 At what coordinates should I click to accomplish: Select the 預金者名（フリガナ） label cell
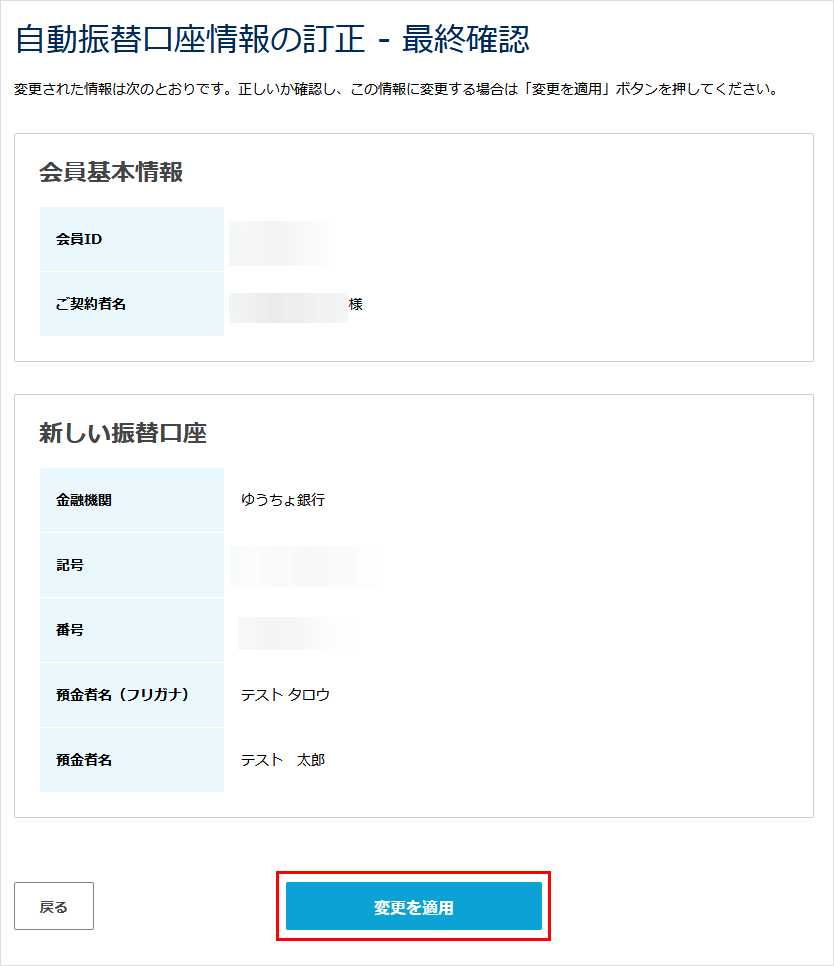[131, 695]
